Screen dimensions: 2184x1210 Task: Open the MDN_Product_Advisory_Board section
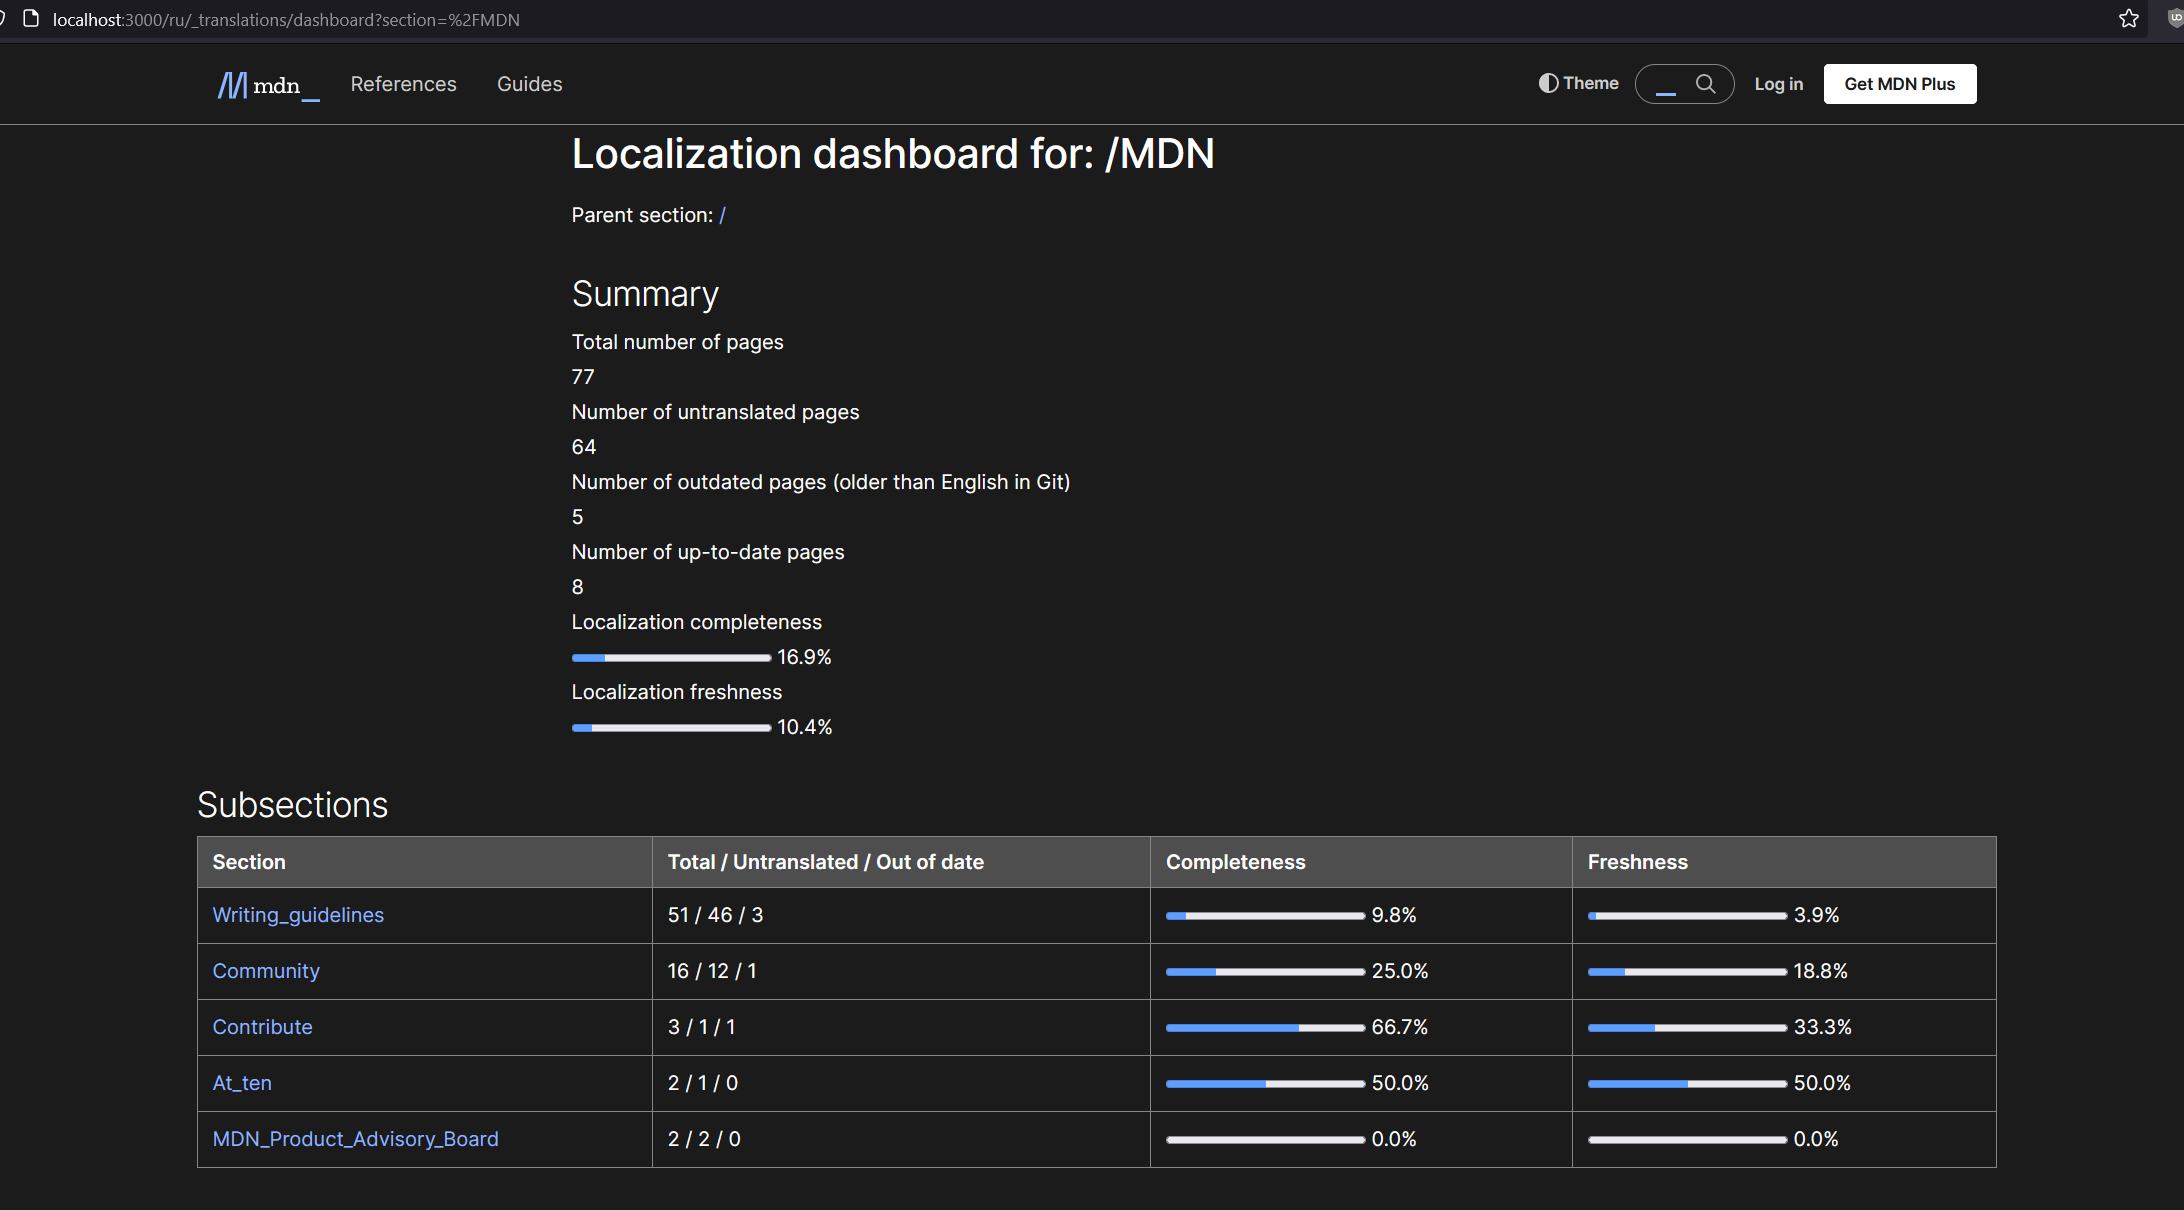click(x=355, y=1139)
